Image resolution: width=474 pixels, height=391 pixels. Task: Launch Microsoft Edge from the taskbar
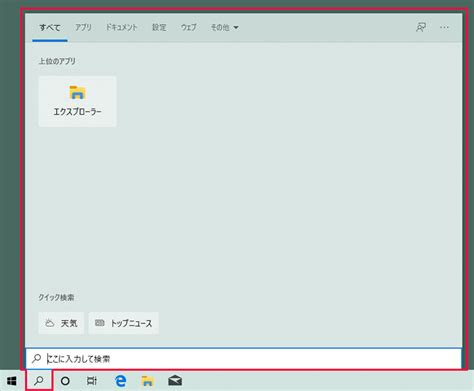(120, 381)
